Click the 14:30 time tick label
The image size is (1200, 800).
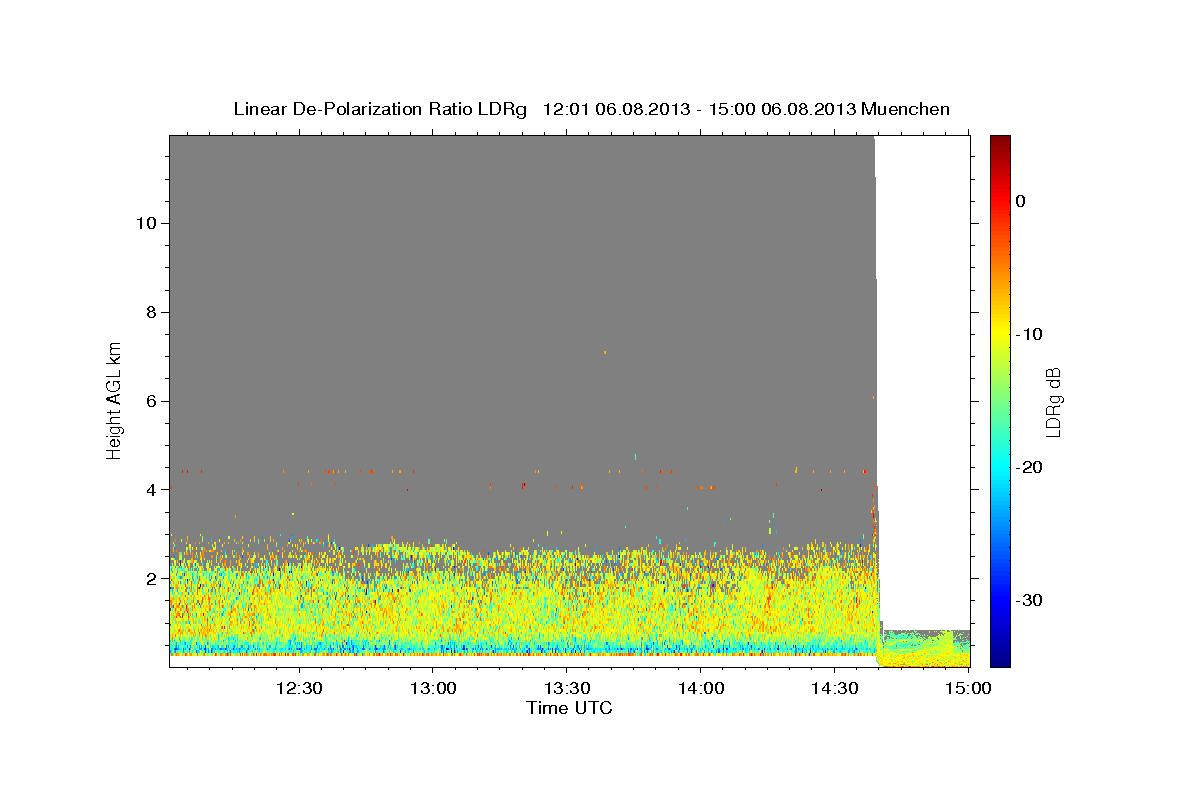834,688
